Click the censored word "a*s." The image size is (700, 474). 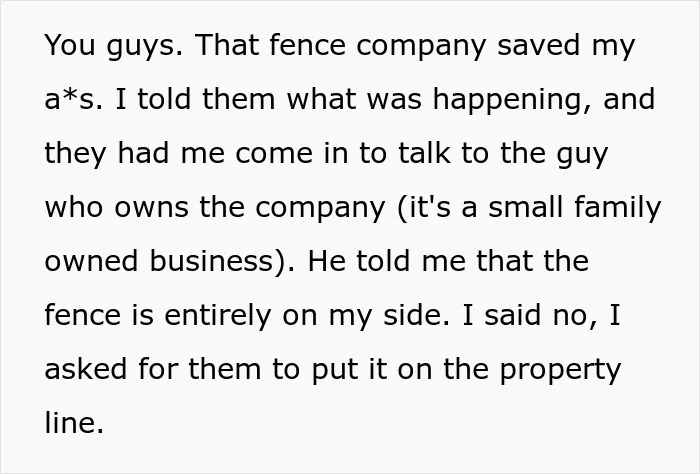[74, 99]
